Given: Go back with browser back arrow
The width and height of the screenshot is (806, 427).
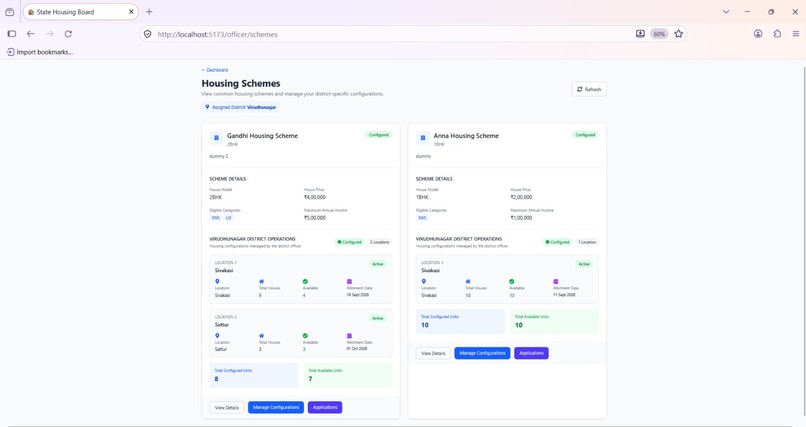Looking at the screenshot, I should coord(31,34).
